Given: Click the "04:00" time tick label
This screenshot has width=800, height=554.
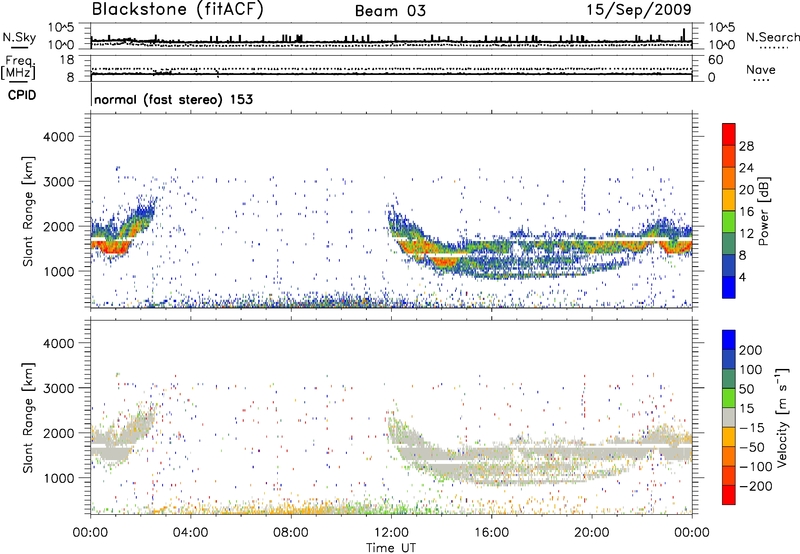Looking at the screenshot, I should click(190, 533).
